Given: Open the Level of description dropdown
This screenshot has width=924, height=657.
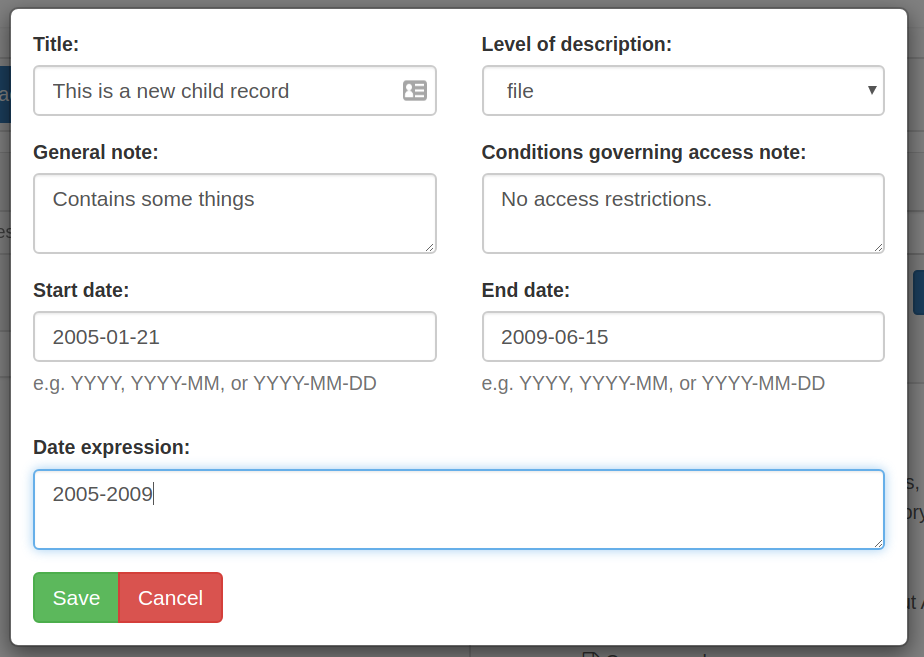Looking at the screenshot, I should (x=682, y=91).
